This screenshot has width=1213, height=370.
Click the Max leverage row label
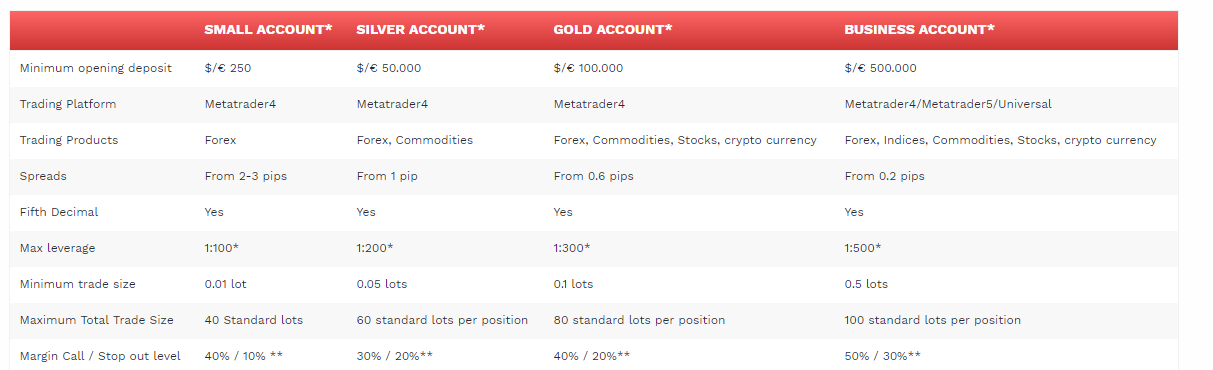(59, 248)
